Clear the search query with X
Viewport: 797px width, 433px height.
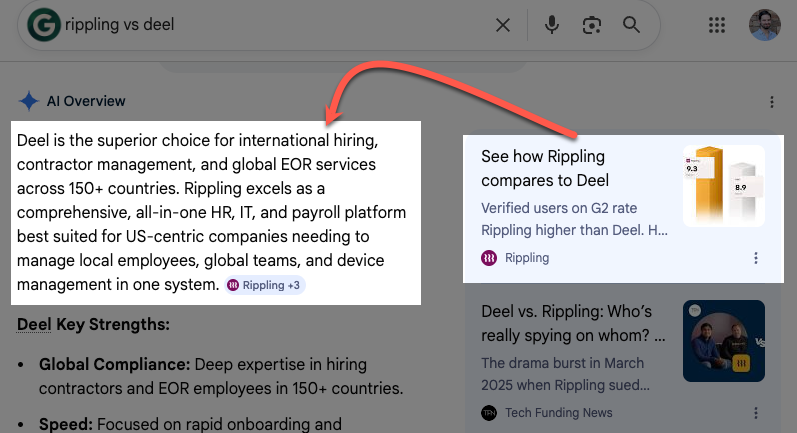point(503,25)
